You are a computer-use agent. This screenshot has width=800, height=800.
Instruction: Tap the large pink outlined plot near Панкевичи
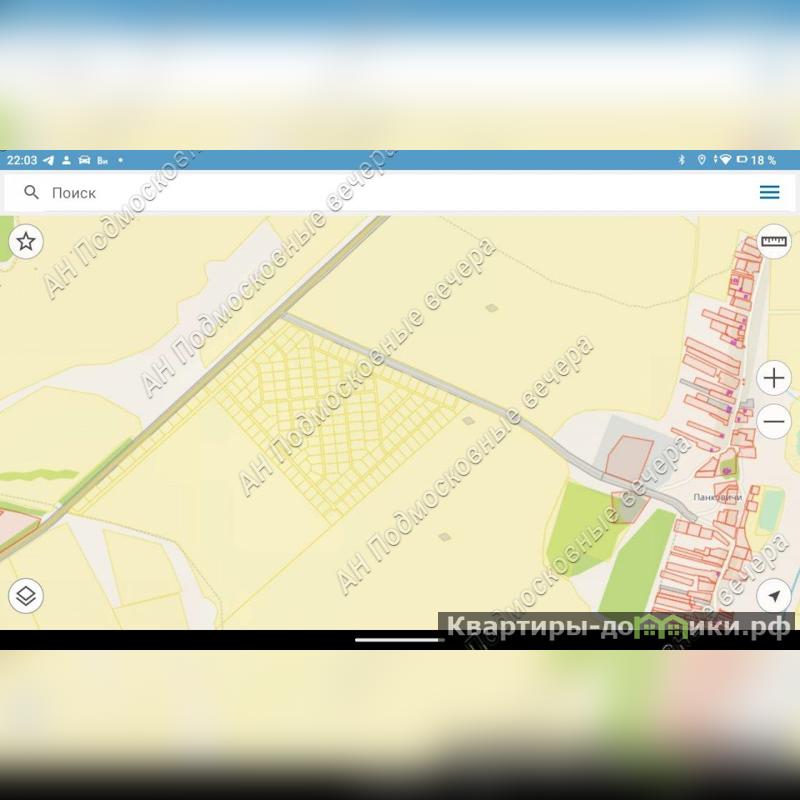click(x=628, y=458)
